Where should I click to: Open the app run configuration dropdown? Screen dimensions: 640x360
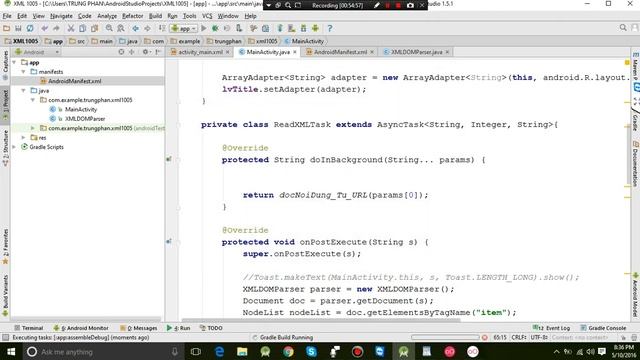pos(184,28)
